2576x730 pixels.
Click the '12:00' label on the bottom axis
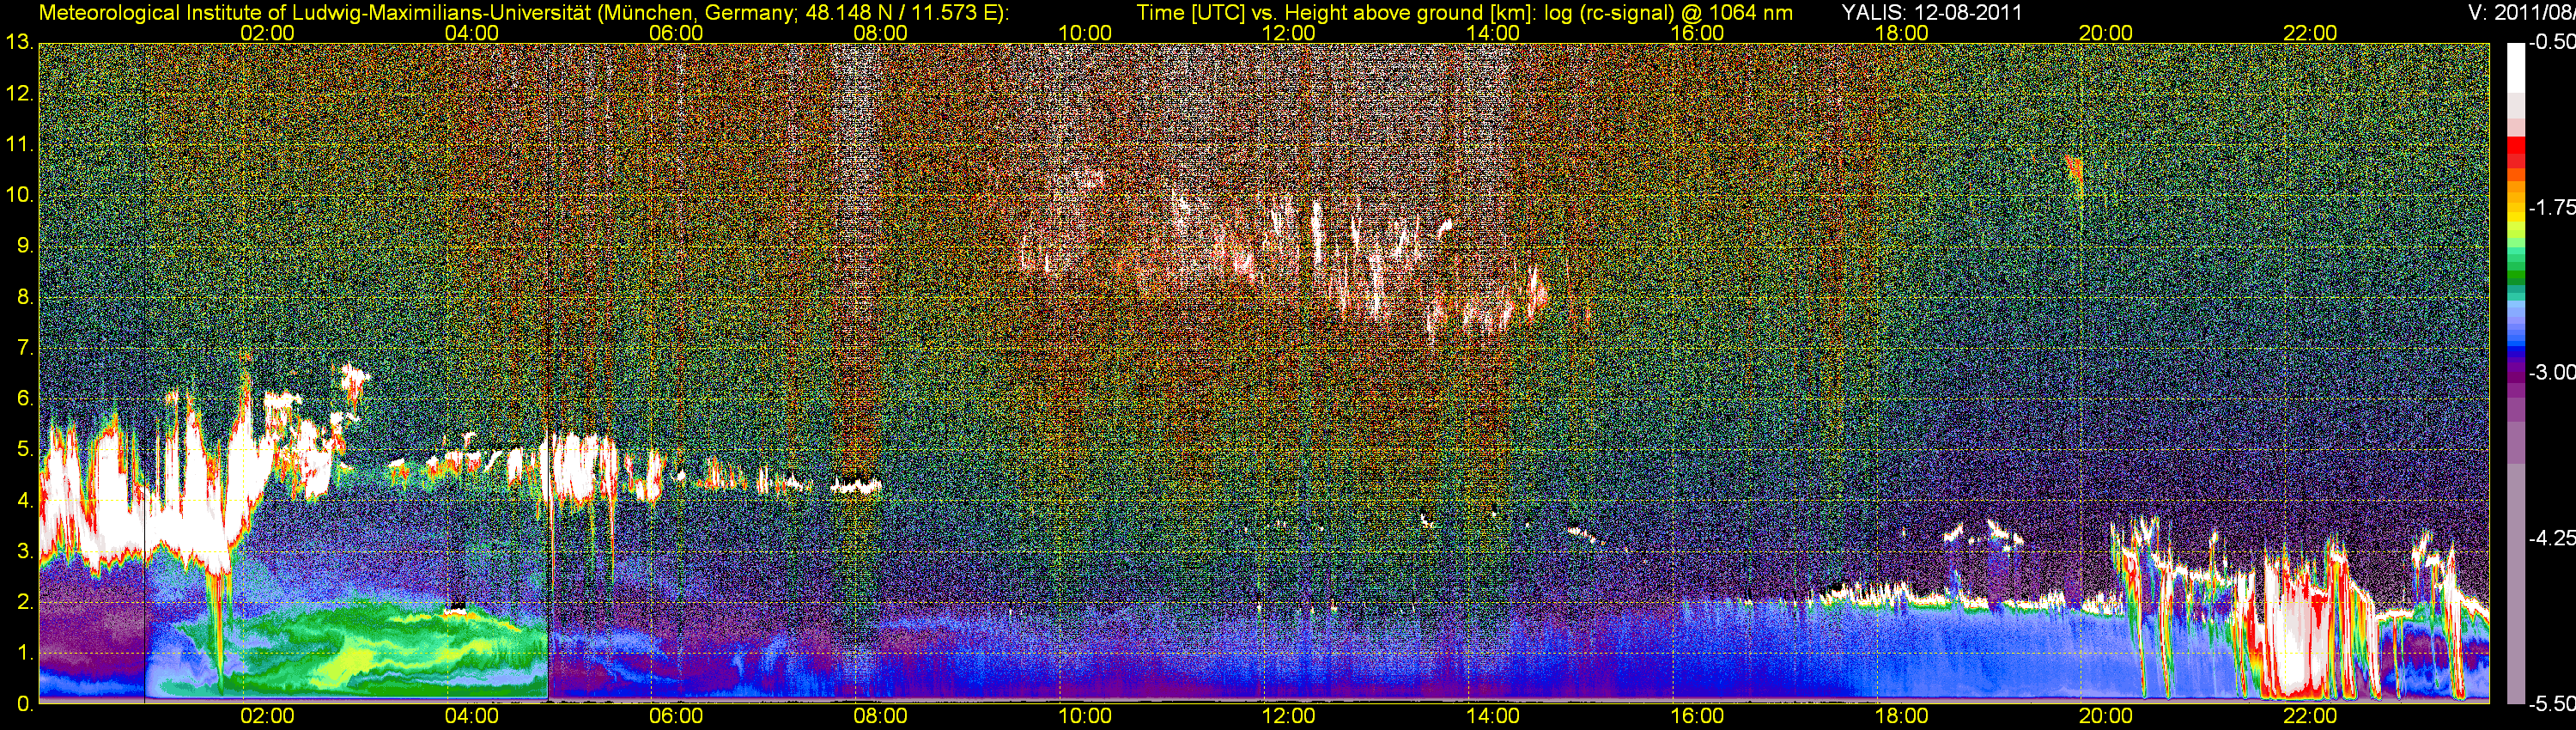pos(1289,716)
